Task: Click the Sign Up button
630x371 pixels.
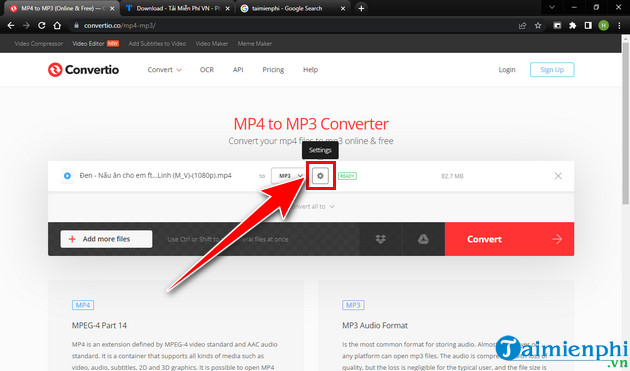Action: (552, 70)
